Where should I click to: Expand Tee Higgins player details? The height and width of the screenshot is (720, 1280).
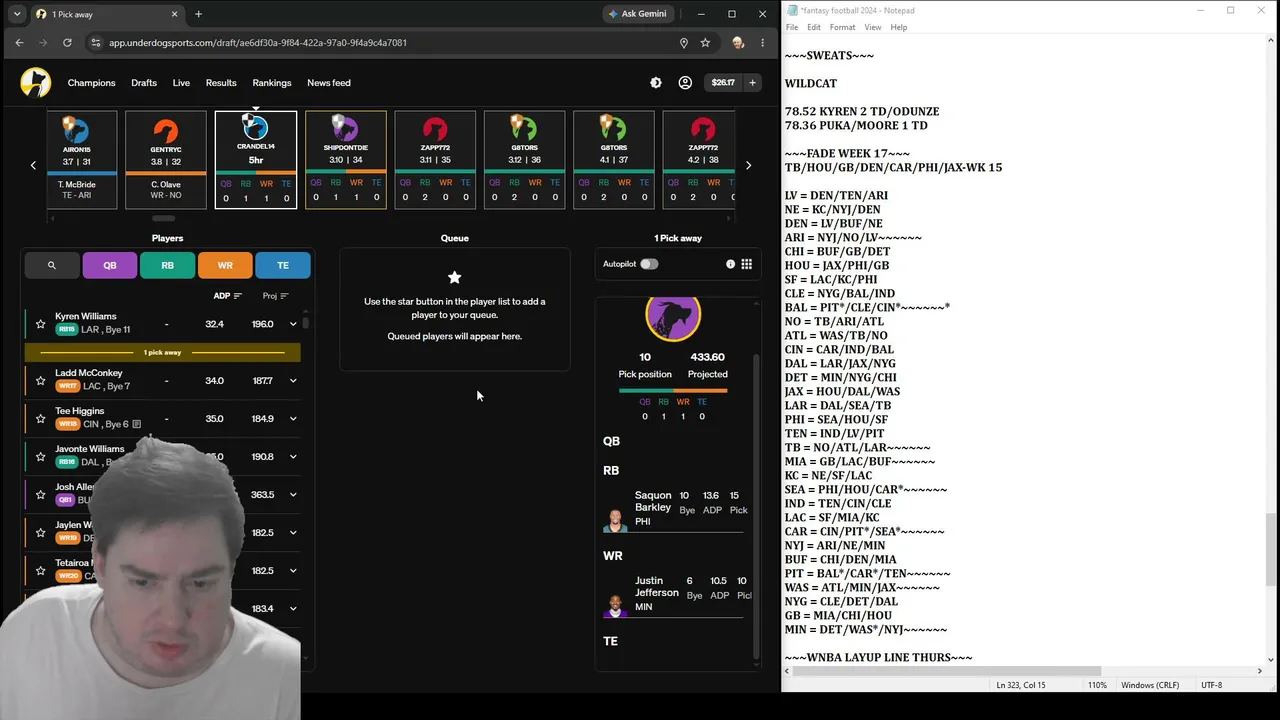click(293, 419)
